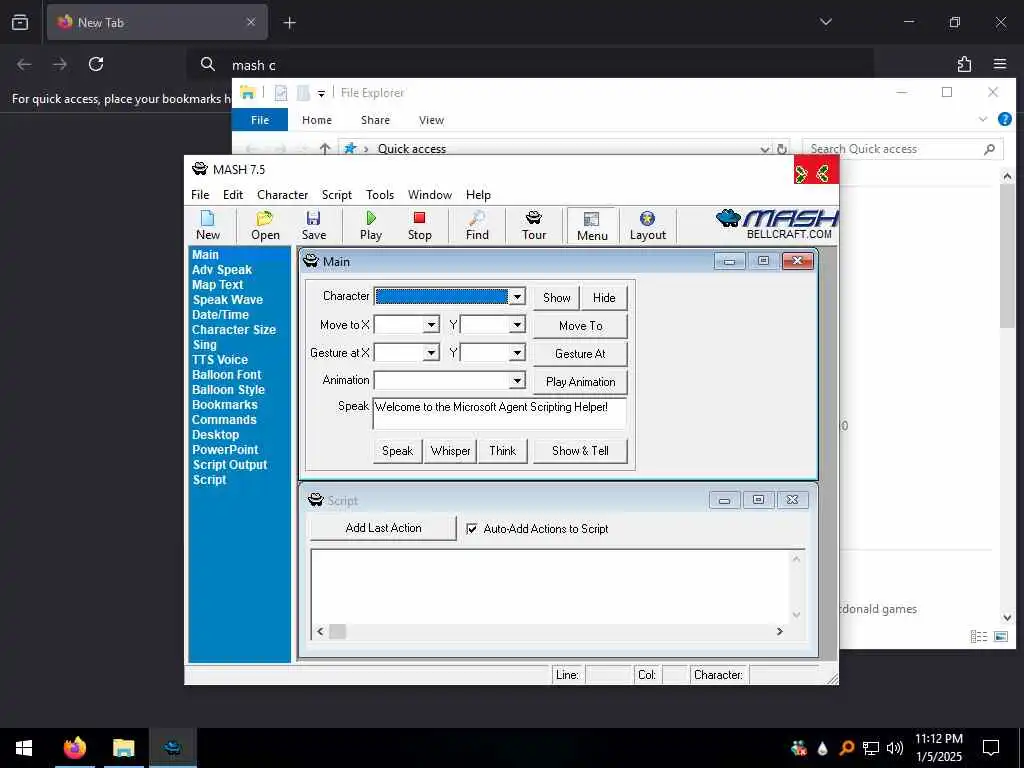Open the MASH Help menu
The height and width of the screenshot is (768, 1024).
click(478, 195)
